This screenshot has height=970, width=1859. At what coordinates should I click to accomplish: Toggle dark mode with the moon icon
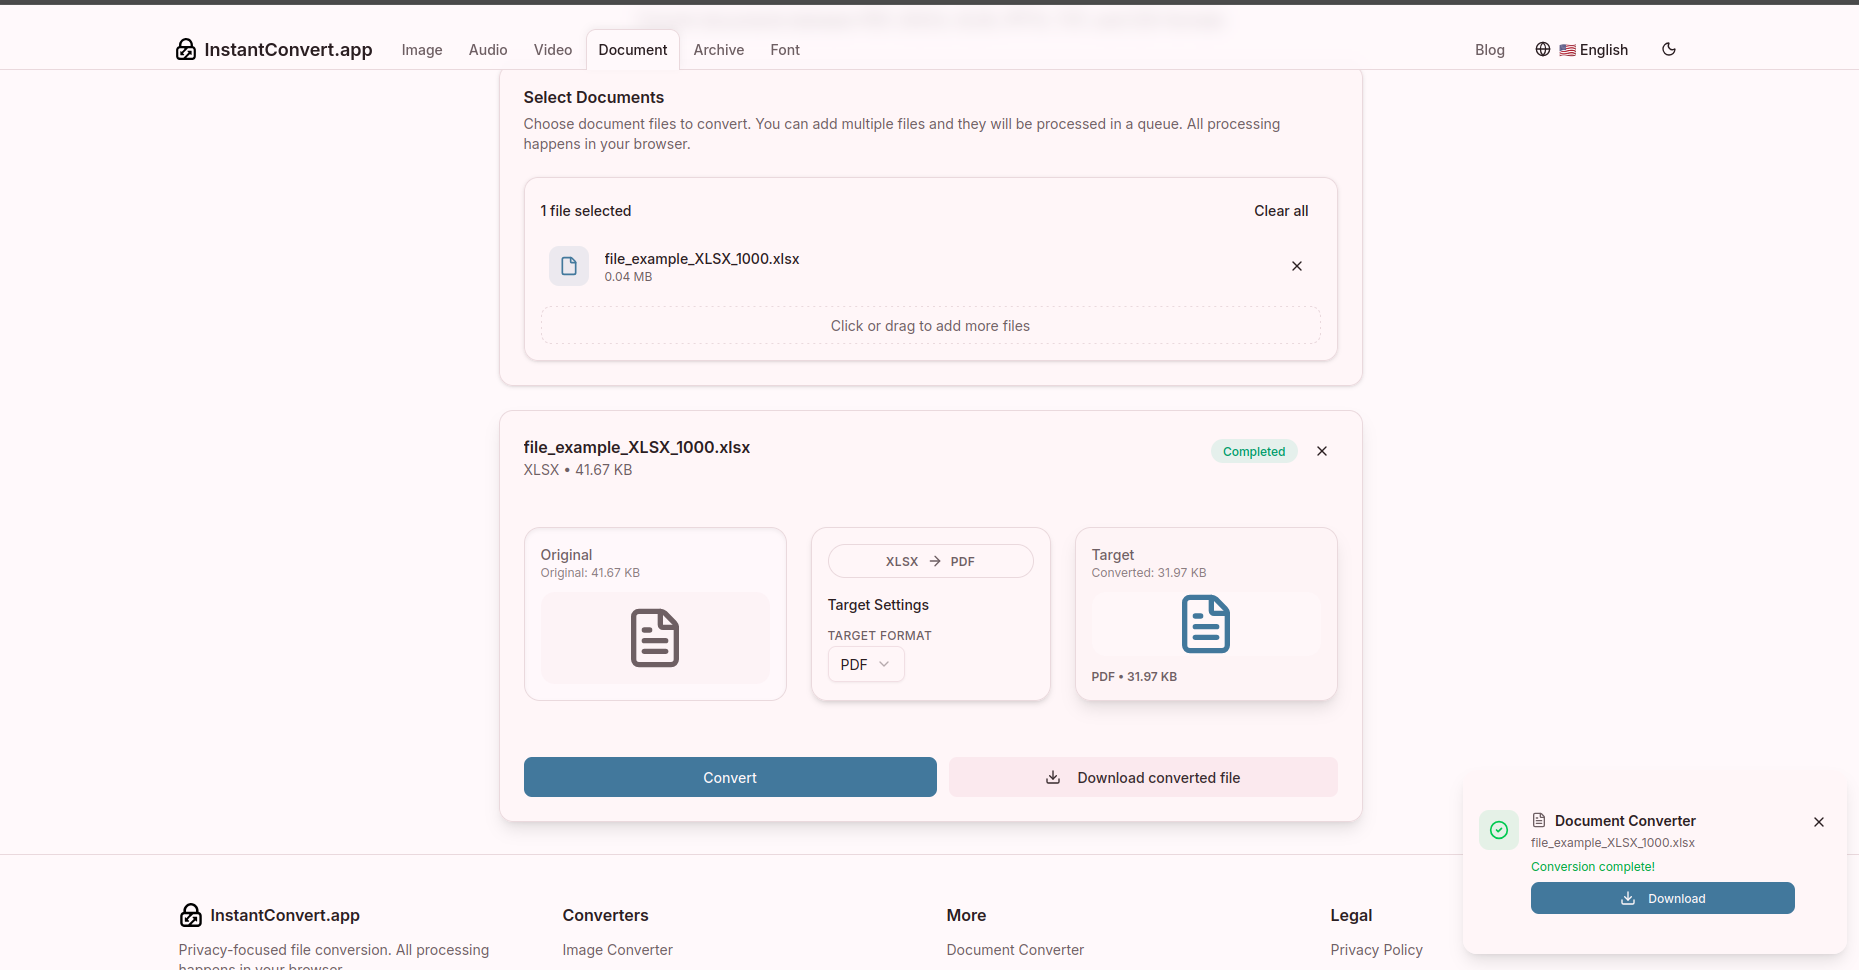[x=1668, y=49]
